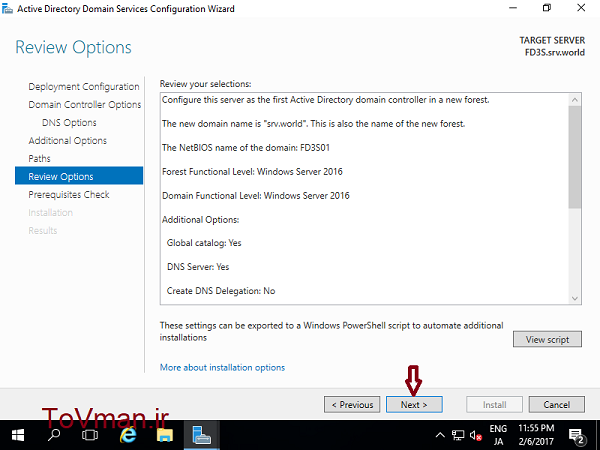Select the Paths step in sidebar
The height and width of the screenshot is (450, 600).
pos(40,159)
